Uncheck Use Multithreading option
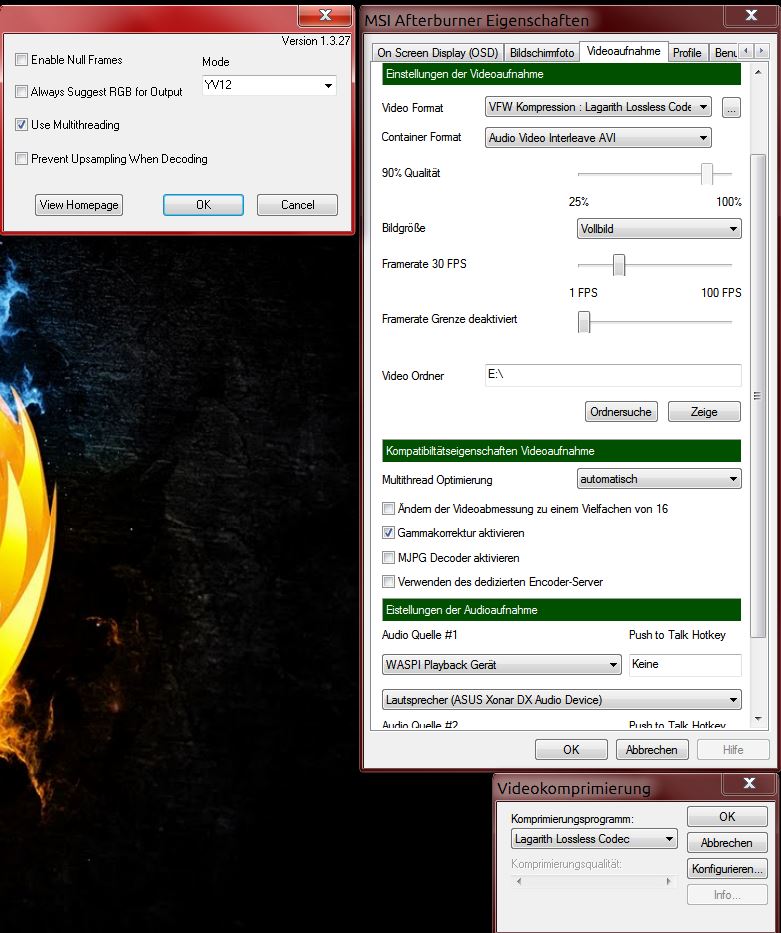 click(x=21, y=125)
